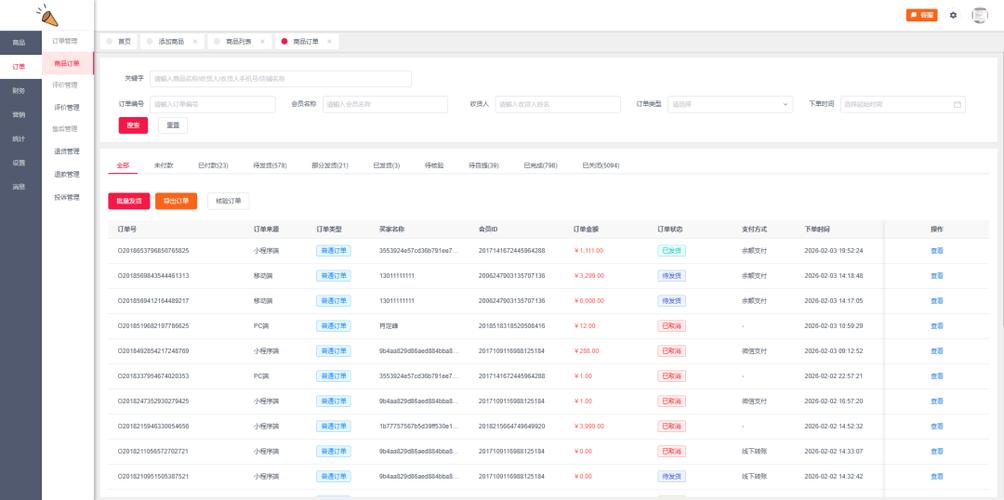Open the 下单时间 date picker field

903,104
